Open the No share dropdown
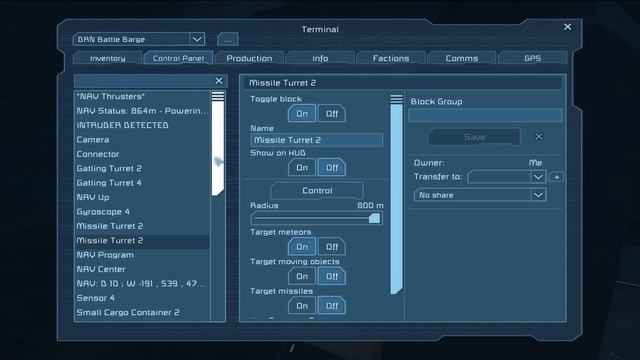Image resolution: width=640 pixels, height=360 pixels. [x=480, y=195]
